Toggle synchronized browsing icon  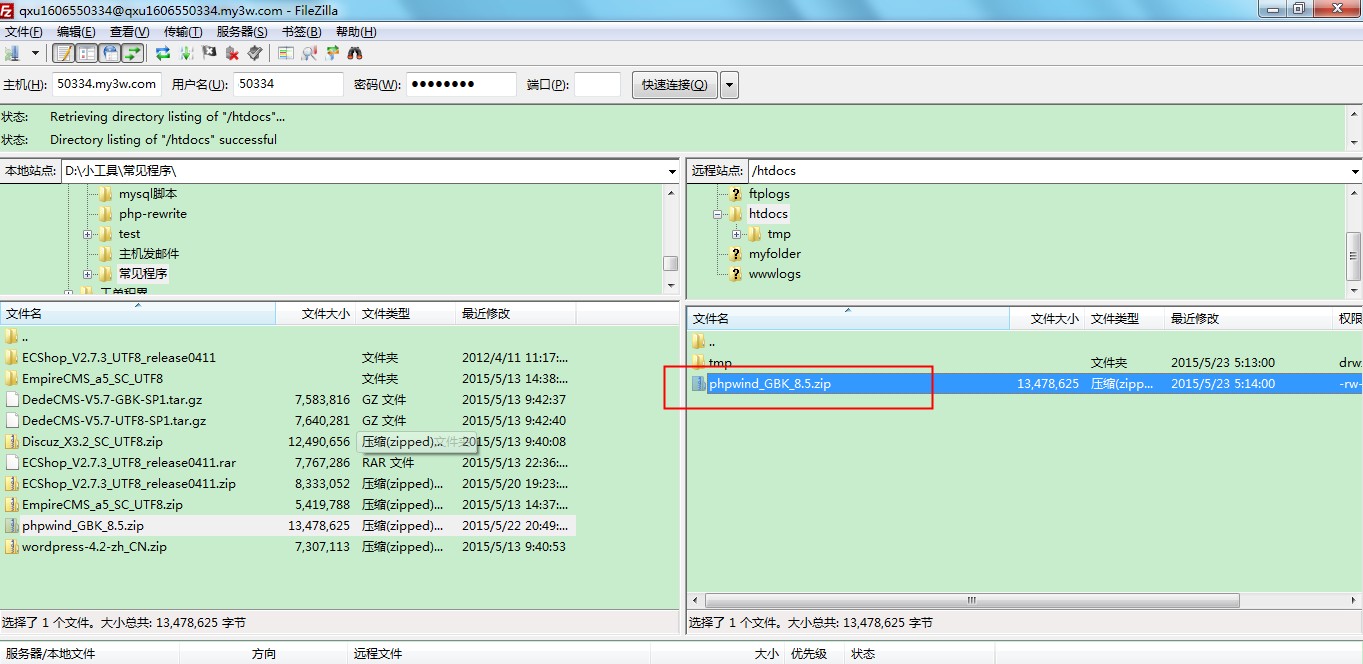[332, 53]
